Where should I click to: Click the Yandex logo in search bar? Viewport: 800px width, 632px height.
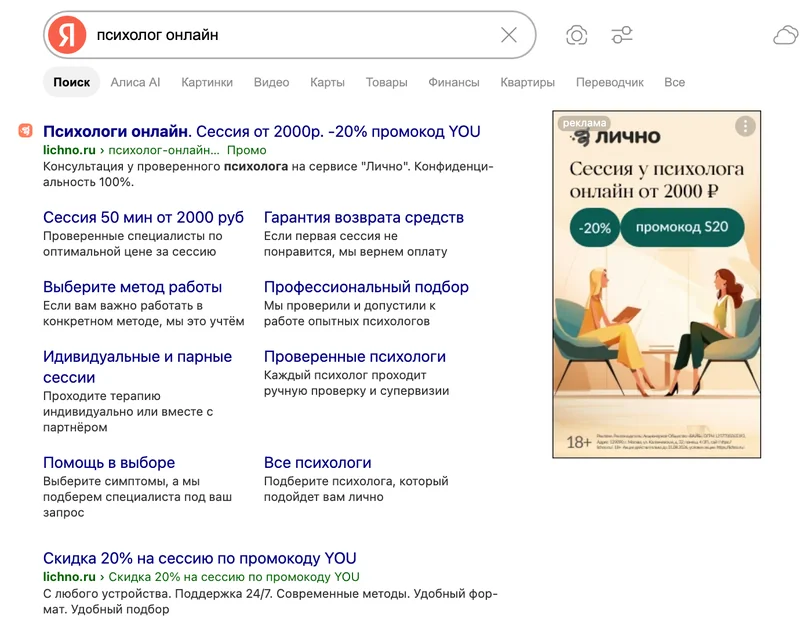coord(67,35)
